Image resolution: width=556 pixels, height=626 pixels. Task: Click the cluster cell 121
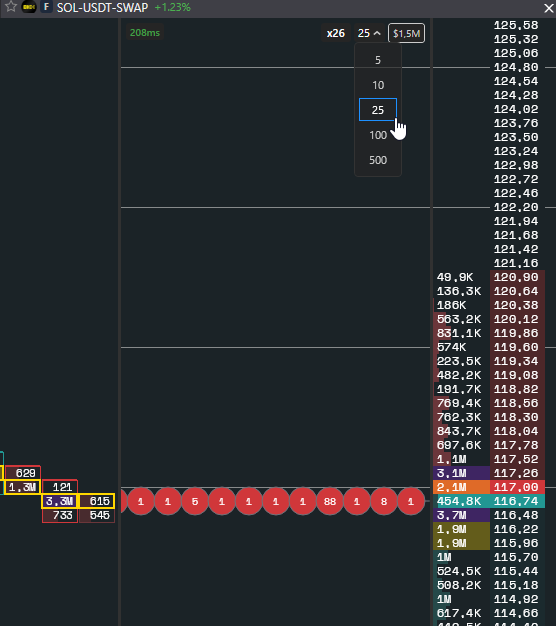(60, 487)
